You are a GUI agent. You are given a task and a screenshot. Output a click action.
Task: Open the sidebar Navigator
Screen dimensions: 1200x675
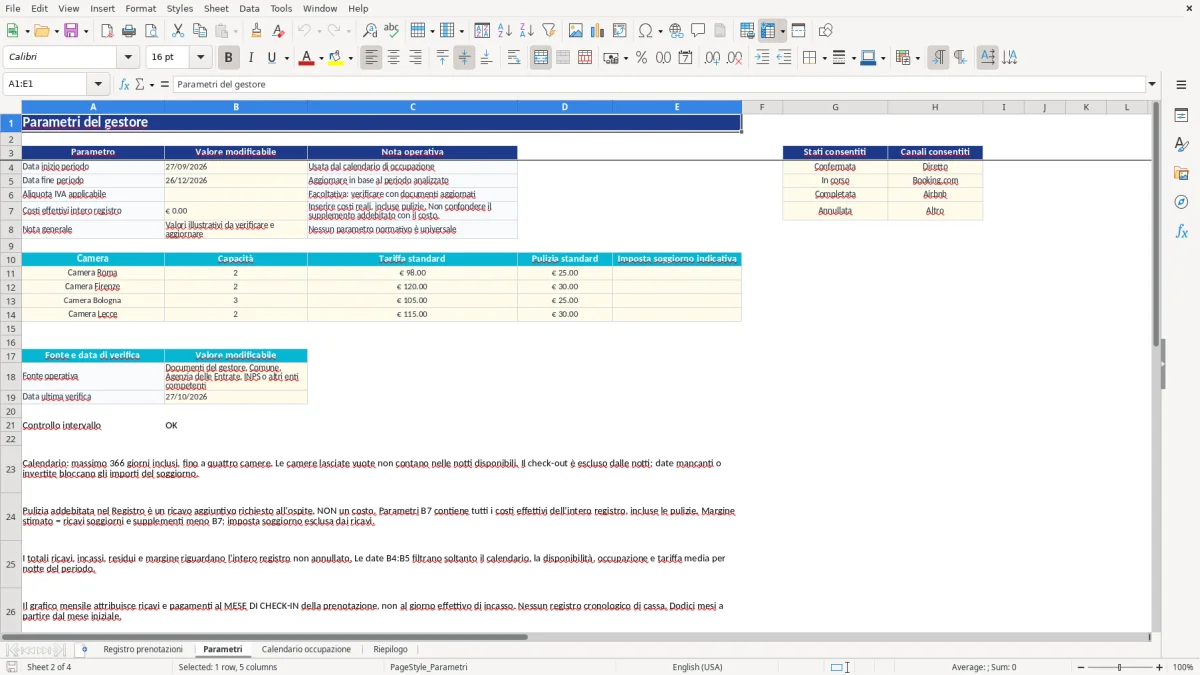click(1181, 202)
